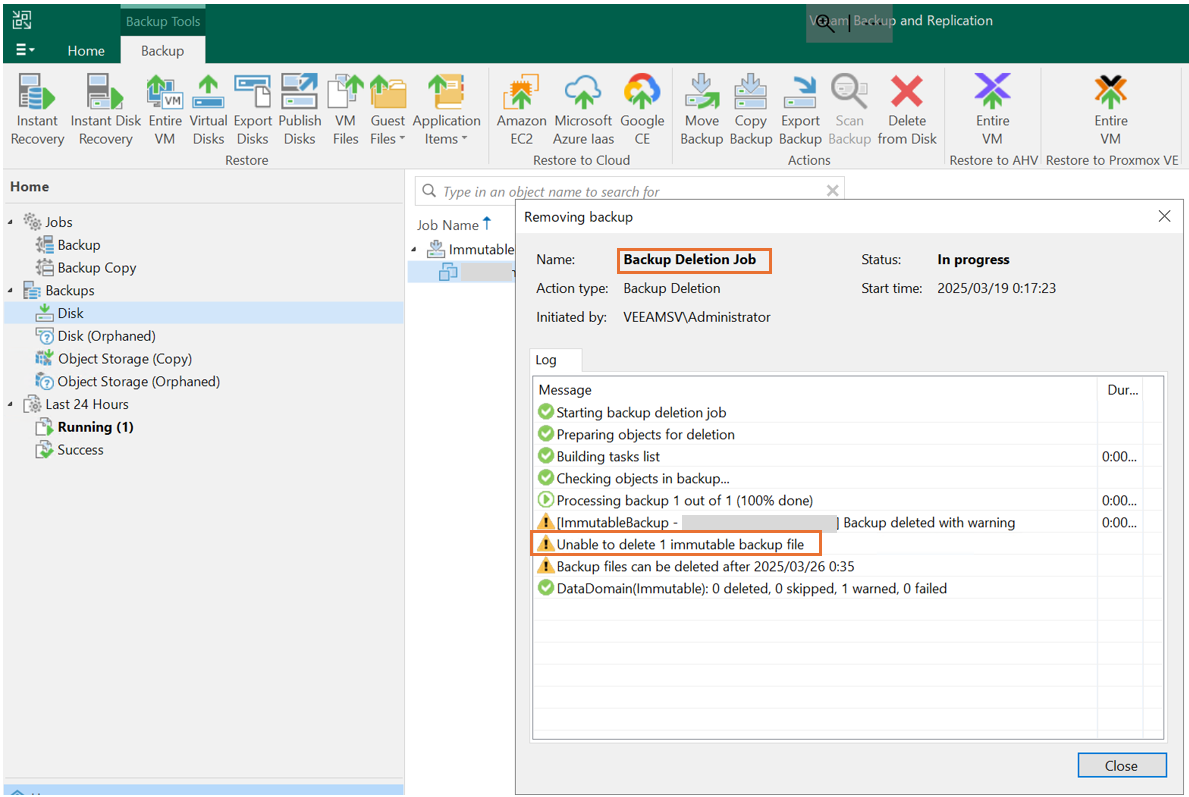
Task: Click the Backup Tools contextual tab
Action: click(162, 21)
